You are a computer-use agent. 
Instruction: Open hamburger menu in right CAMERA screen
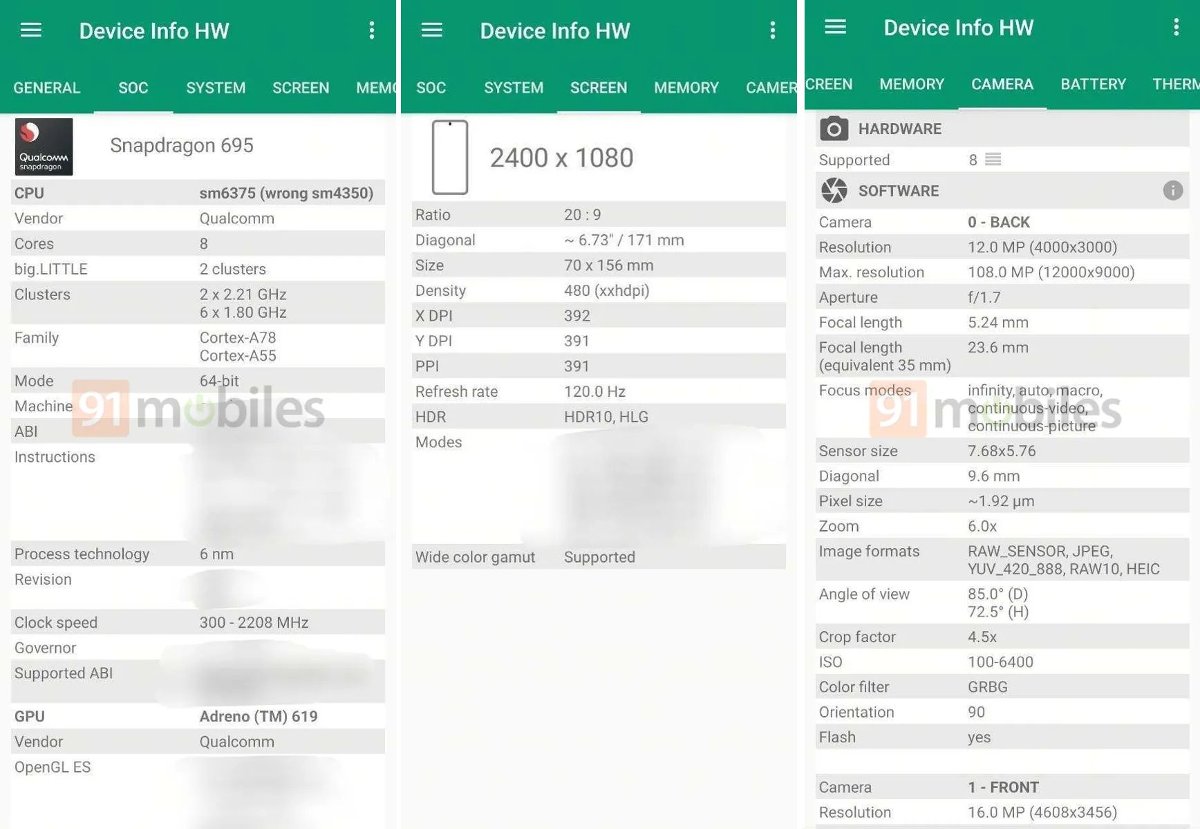click(x=835, y=27)
